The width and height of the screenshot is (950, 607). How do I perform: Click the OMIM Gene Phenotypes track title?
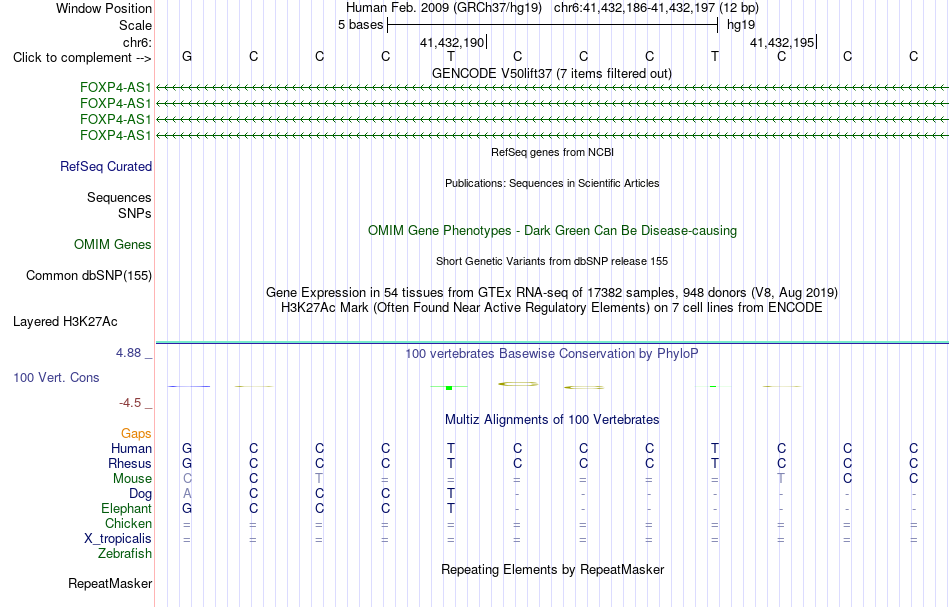click(x=553, y=231)
